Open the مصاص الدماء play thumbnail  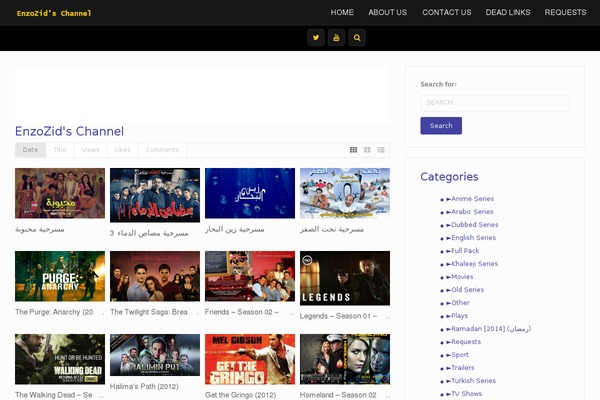pos(155,195)
